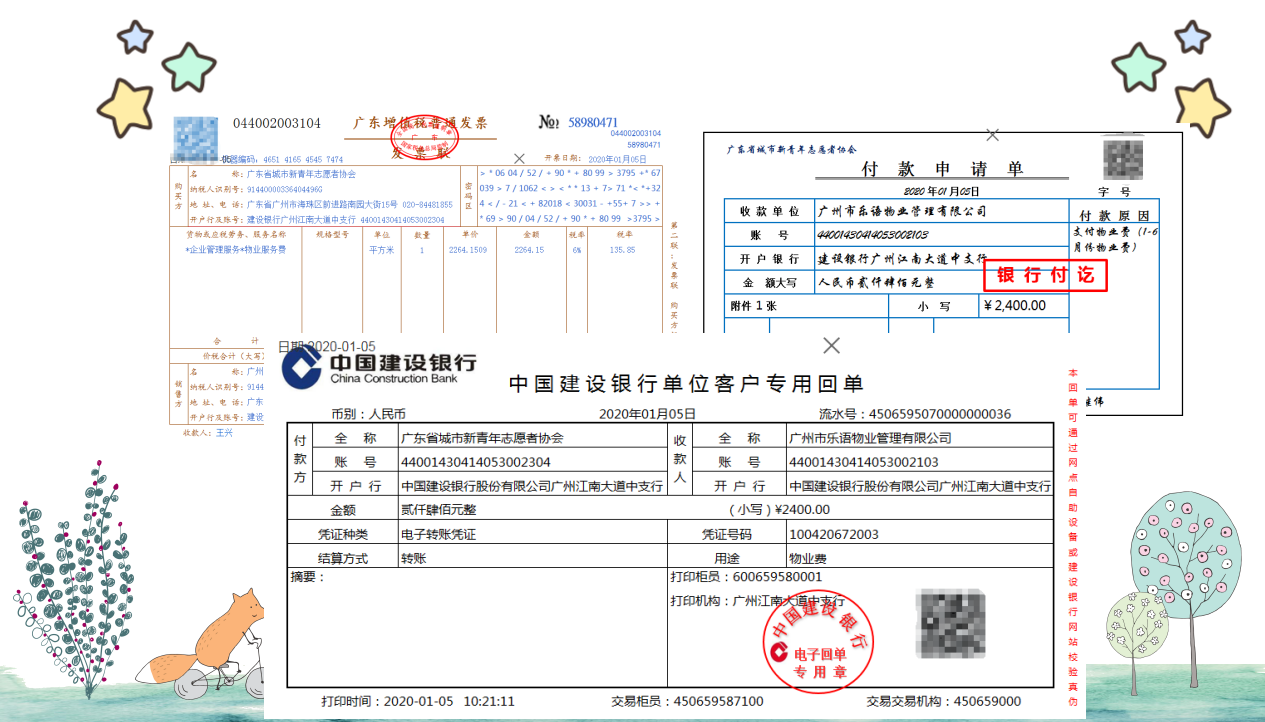Click payee 广州市乐语物业管理有限公司 on the payment request form
1265x722 pixels.
[x=902, y=211]
